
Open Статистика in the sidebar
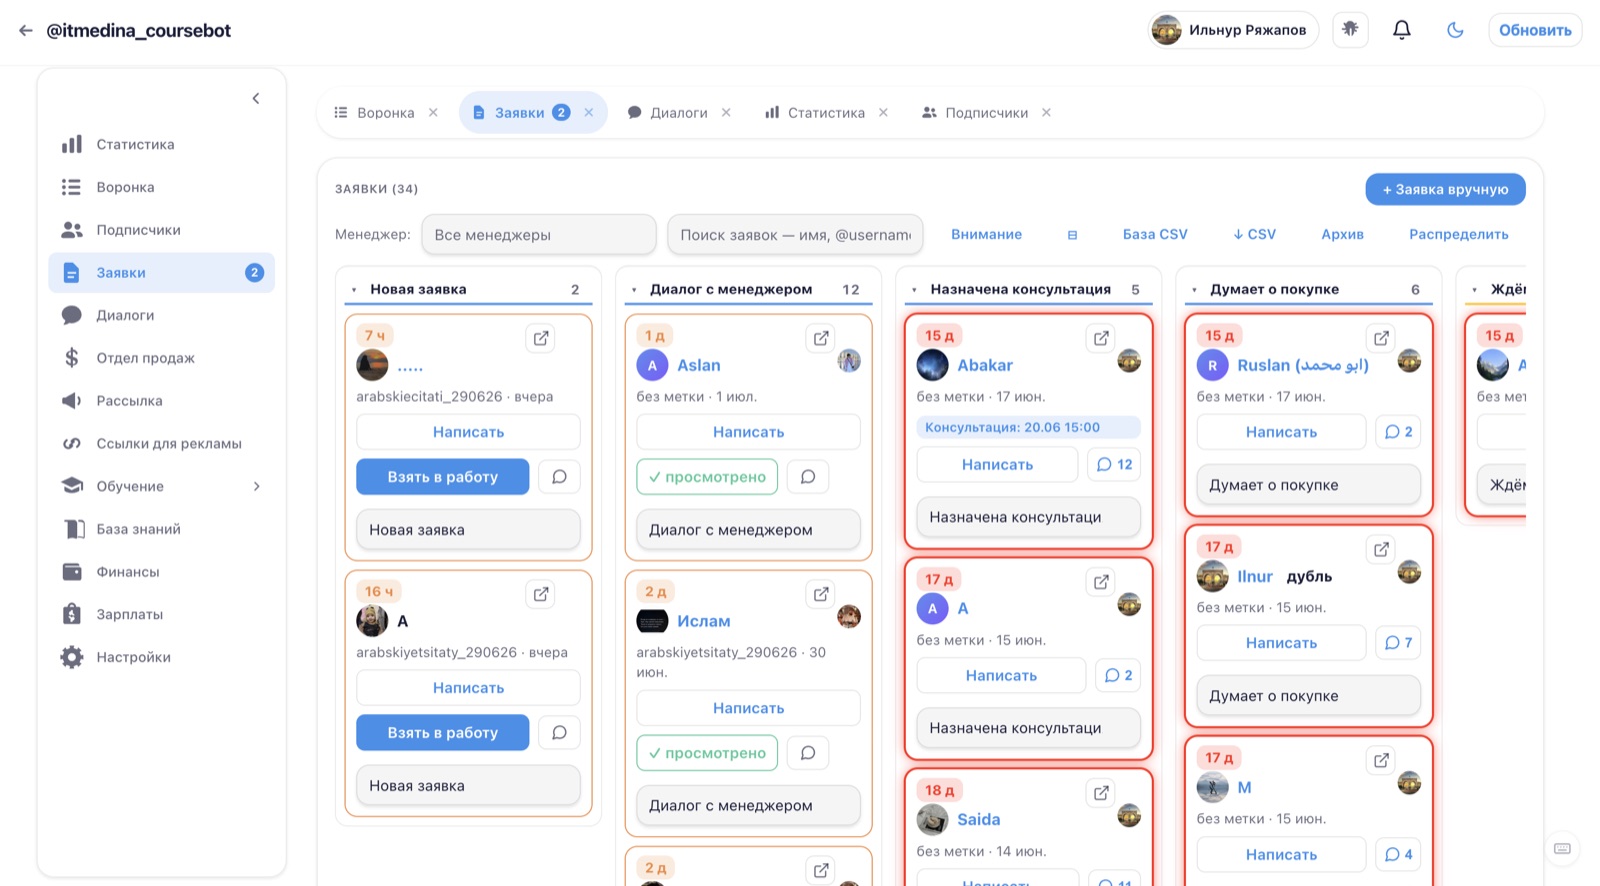(161, 144)
